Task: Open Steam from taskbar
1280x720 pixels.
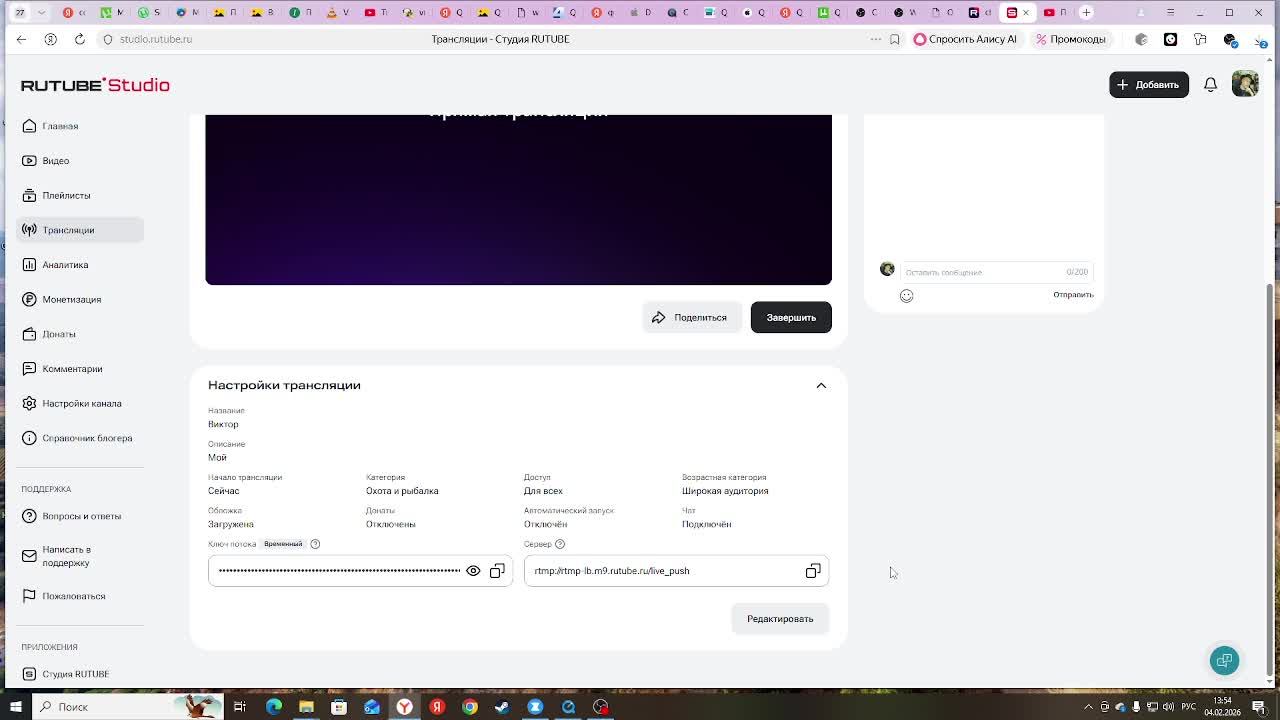Action: (502, 707)
